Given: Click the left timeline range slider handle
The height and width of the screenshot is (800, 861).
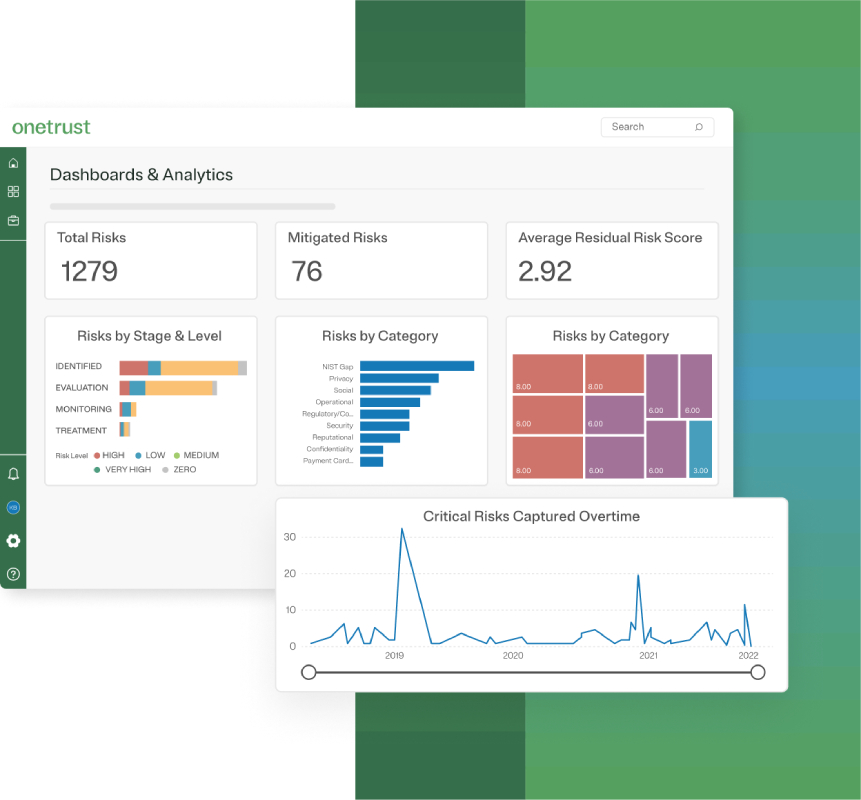Looking at the screenshot, I should (309, 672).
